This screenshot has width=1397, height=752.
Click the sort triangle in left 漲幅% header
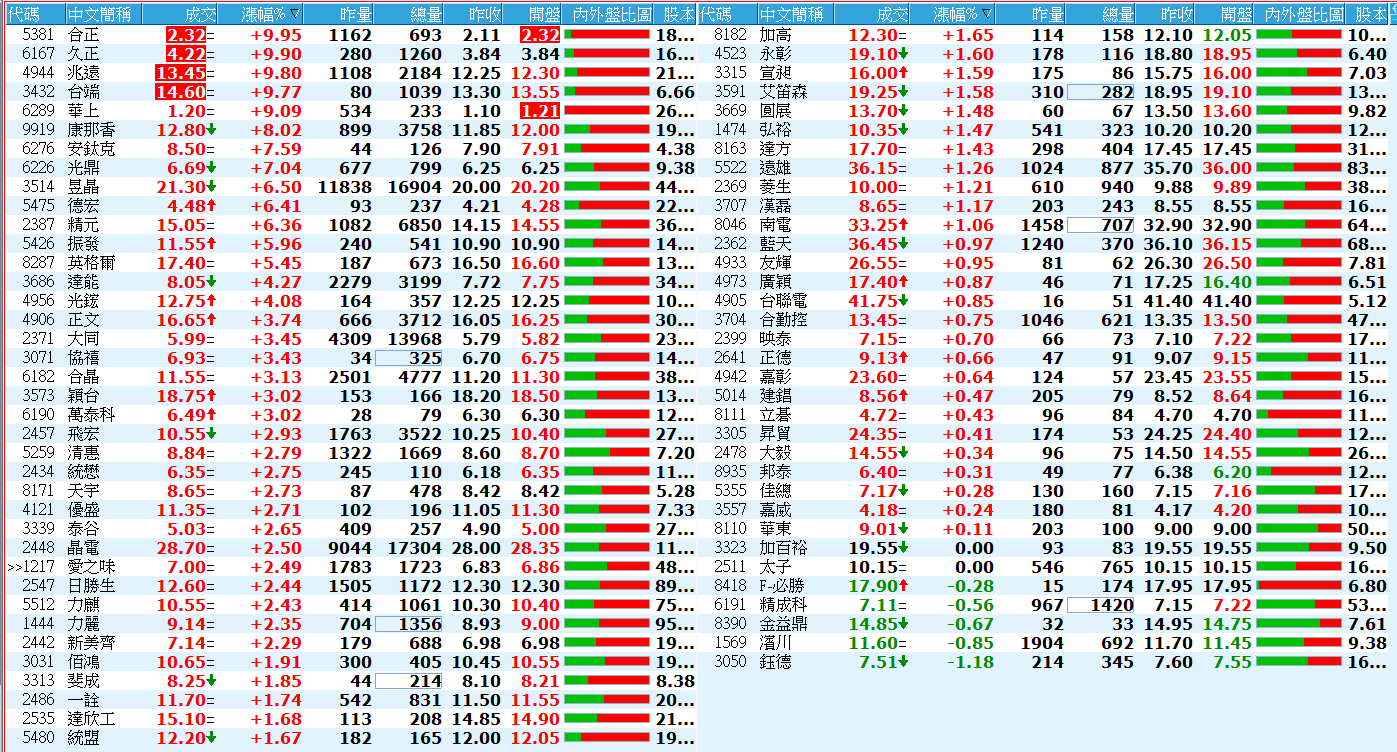(294, 14)
